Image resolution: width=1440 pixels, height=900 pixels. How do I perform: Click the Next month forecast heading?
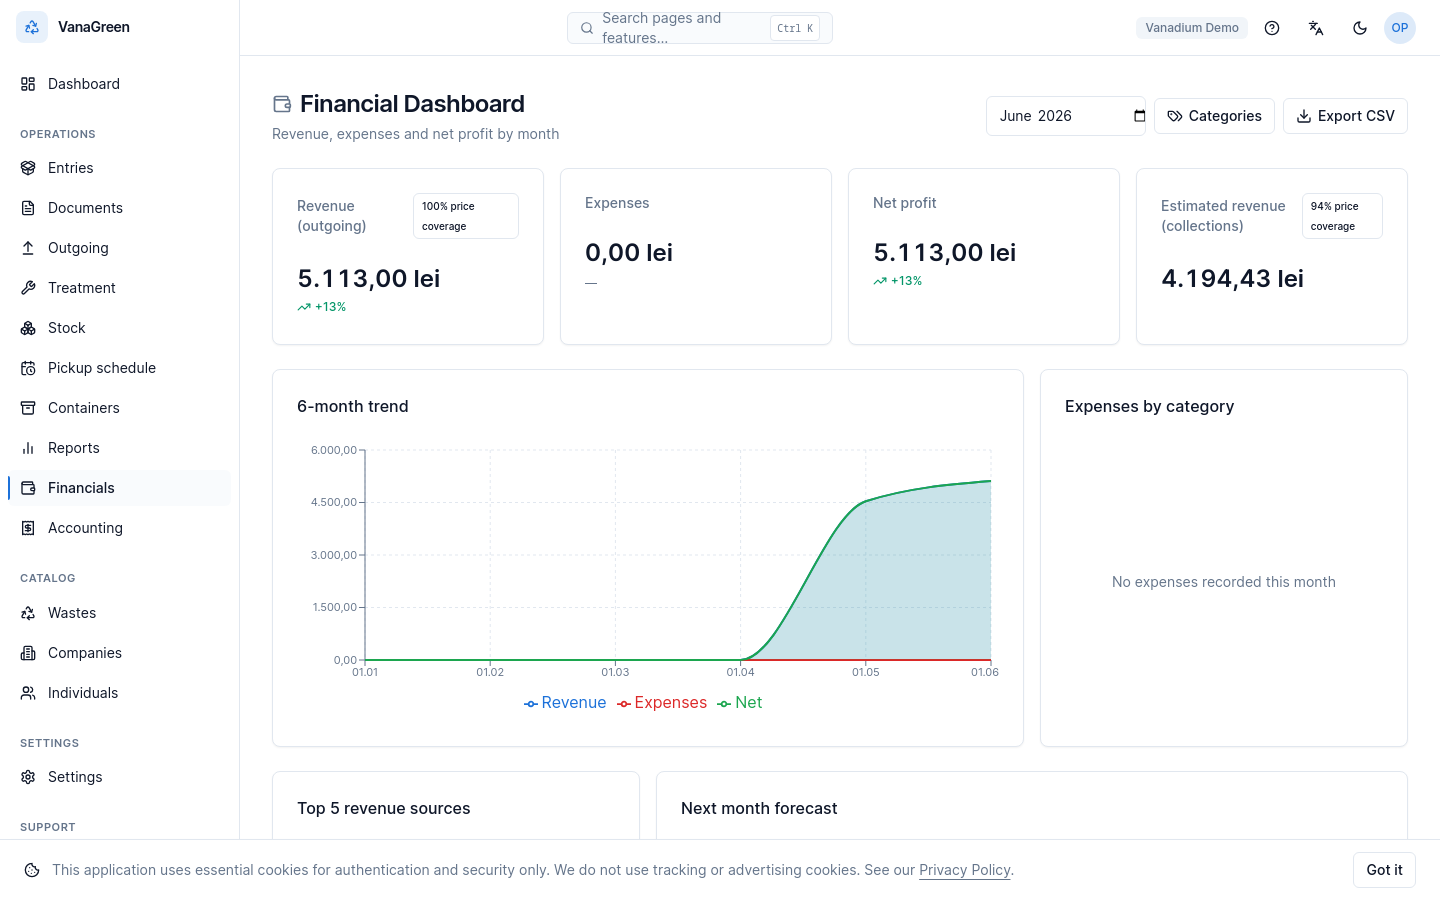coord(759,808)
